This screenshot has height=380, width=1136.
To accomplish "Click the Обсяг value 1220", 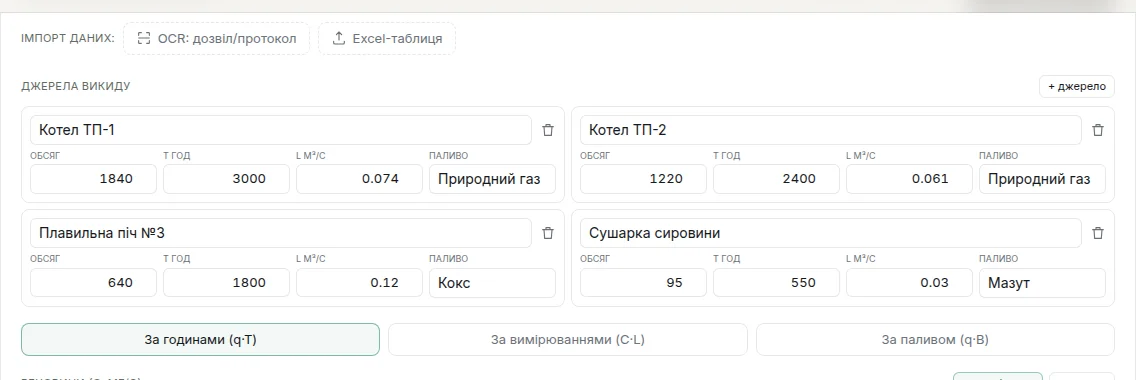I will pyautogui.click(x=643, y=179).
